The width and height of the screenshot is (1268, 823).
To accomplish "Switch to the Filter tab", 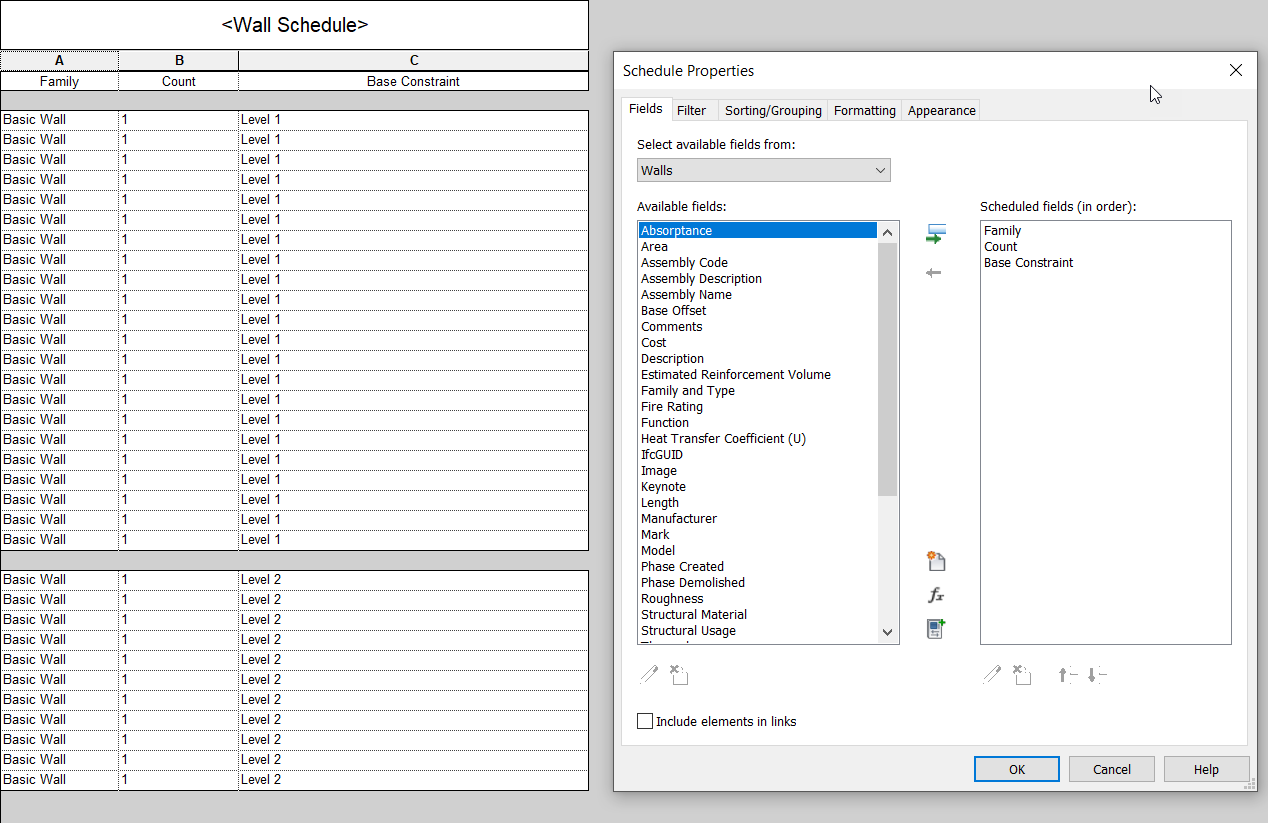I will [694, 110].
